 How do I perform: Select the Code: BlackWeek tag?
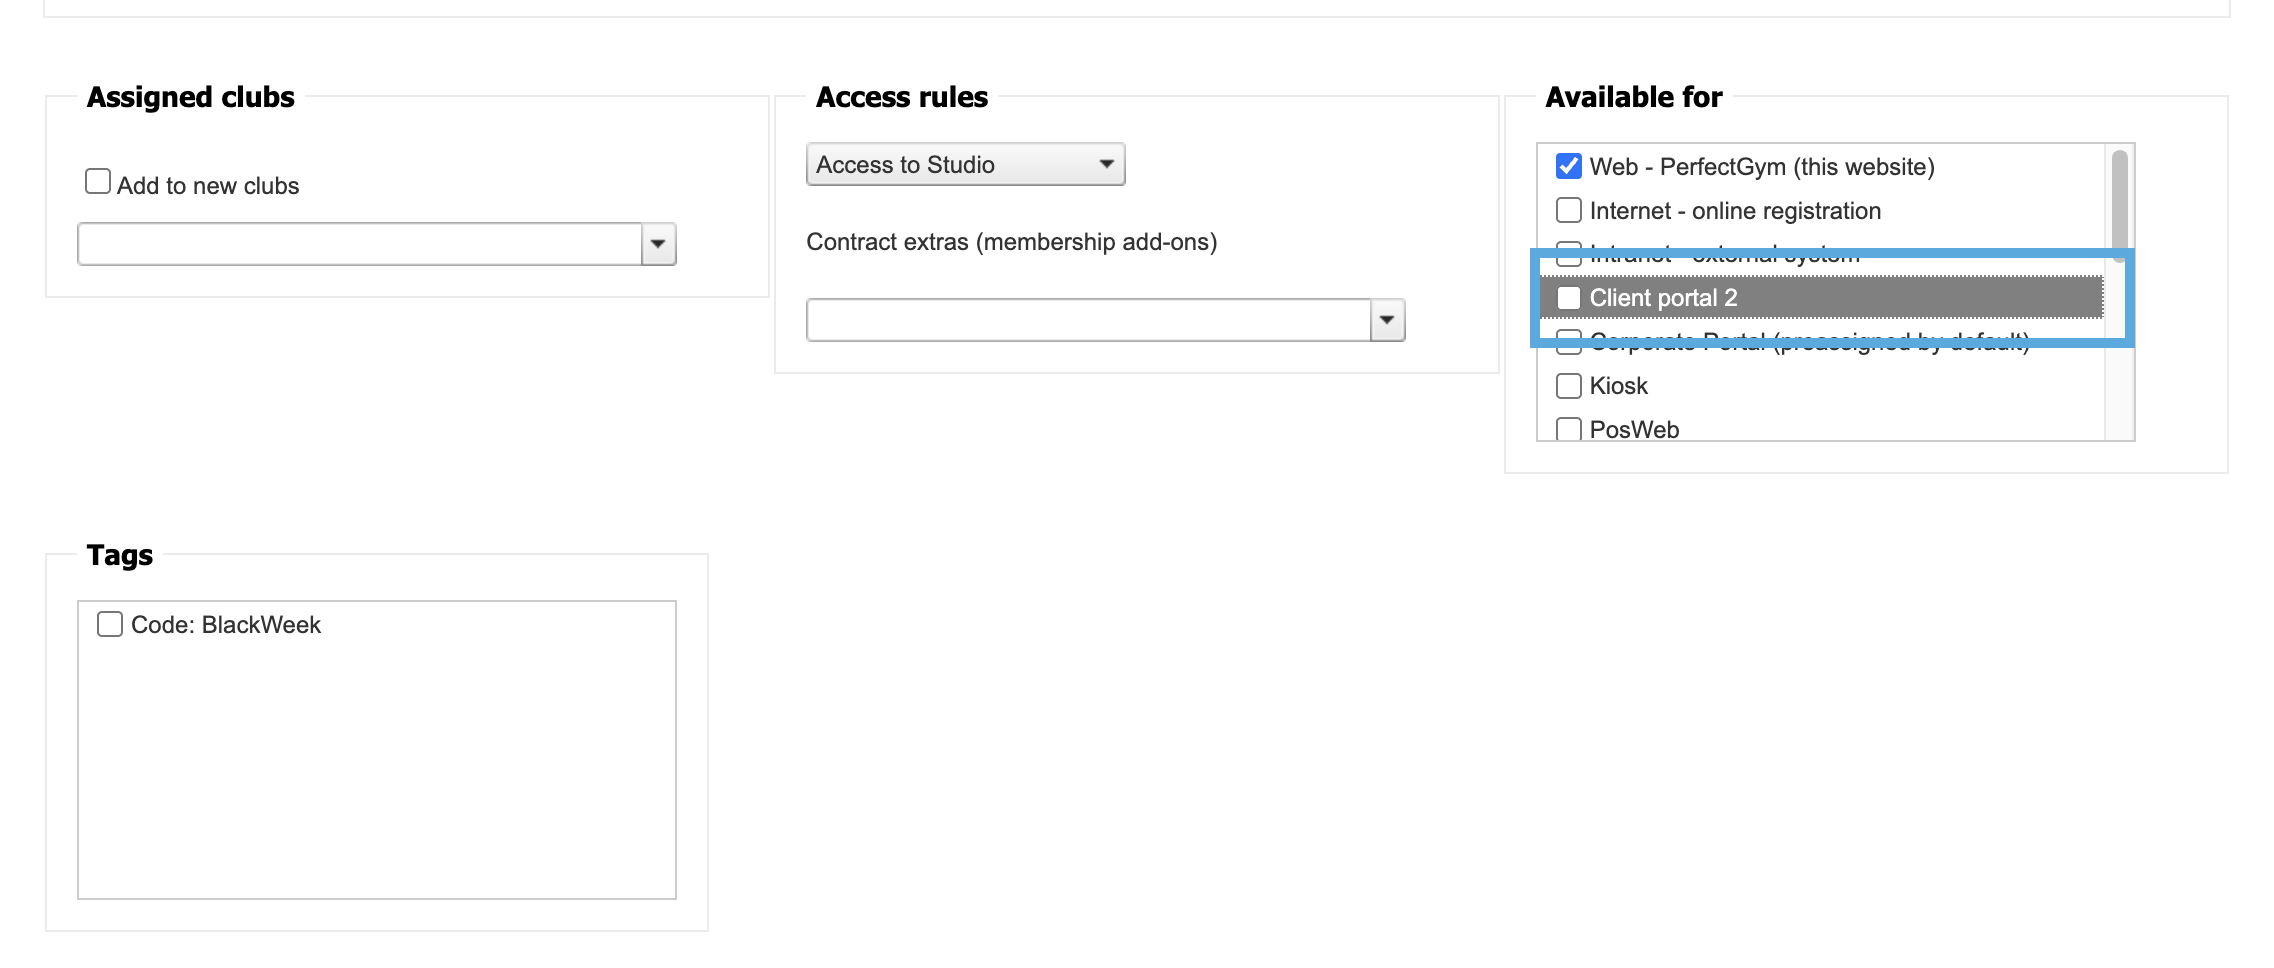[110, 624]
